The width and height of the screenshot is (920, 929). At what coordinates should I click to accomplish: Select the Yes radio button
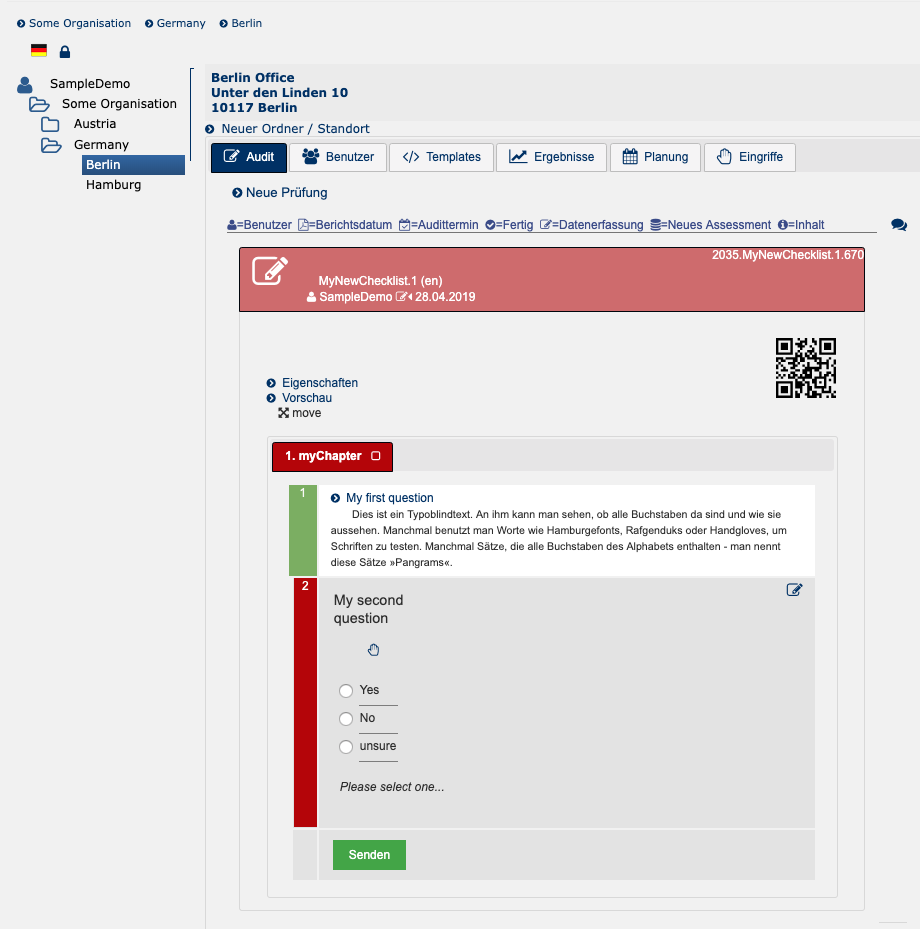click(346, 691)
